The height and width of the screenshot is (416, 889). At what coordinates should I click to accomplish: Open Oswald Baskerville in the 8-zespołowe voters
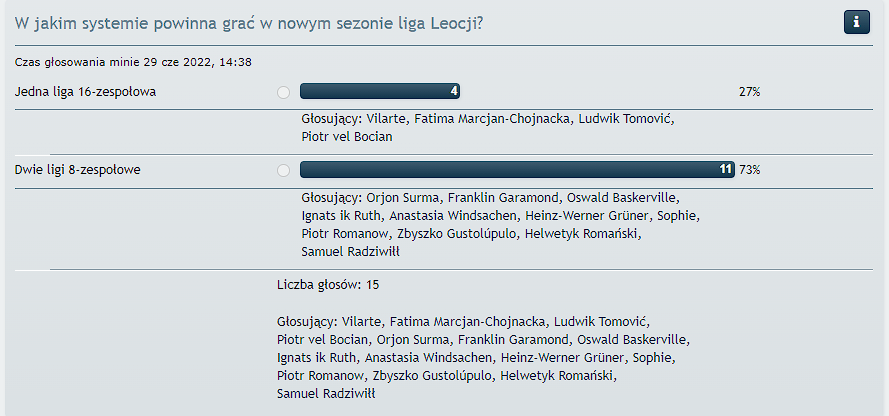click(621, 198)
